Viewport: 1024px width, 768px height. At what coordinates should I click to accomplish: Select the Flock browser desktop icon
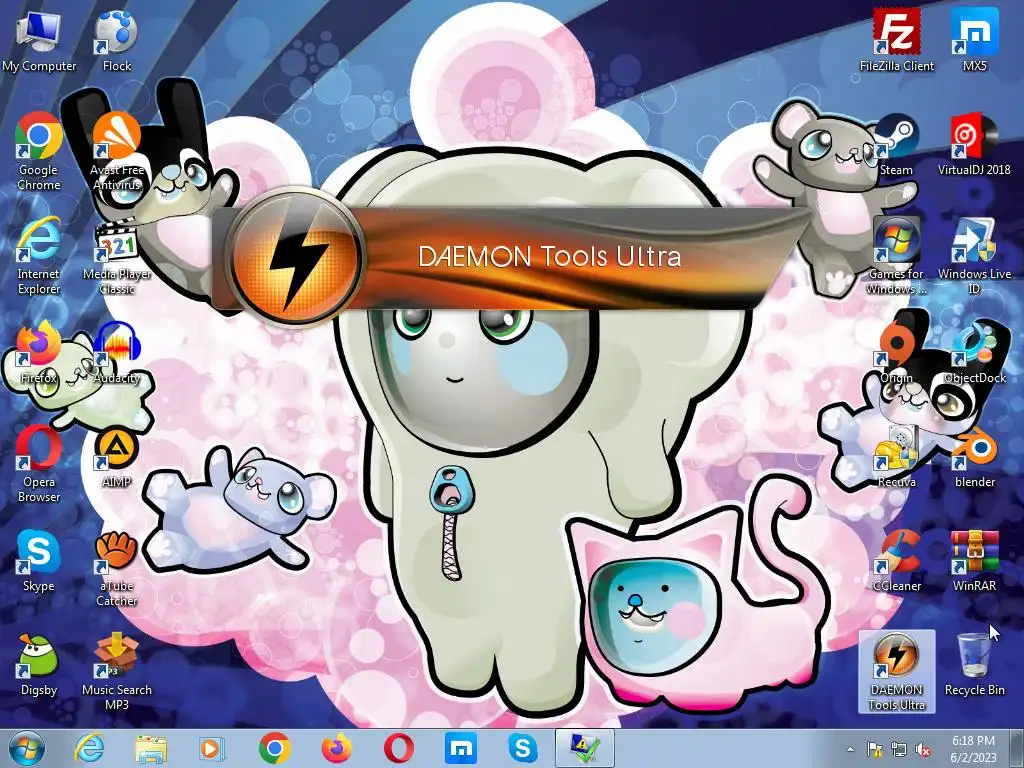tap(116, 41)
